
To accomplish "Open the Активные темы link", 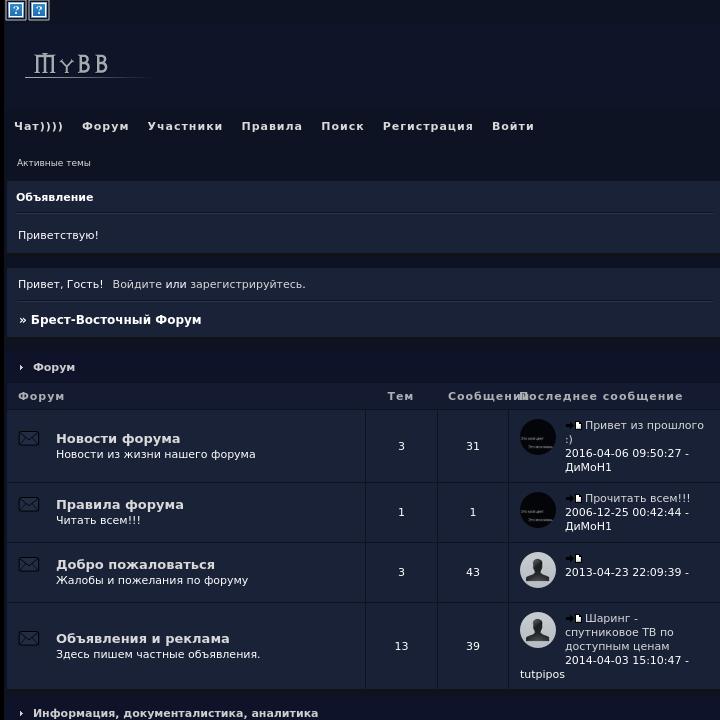I will tap(54, 163).
